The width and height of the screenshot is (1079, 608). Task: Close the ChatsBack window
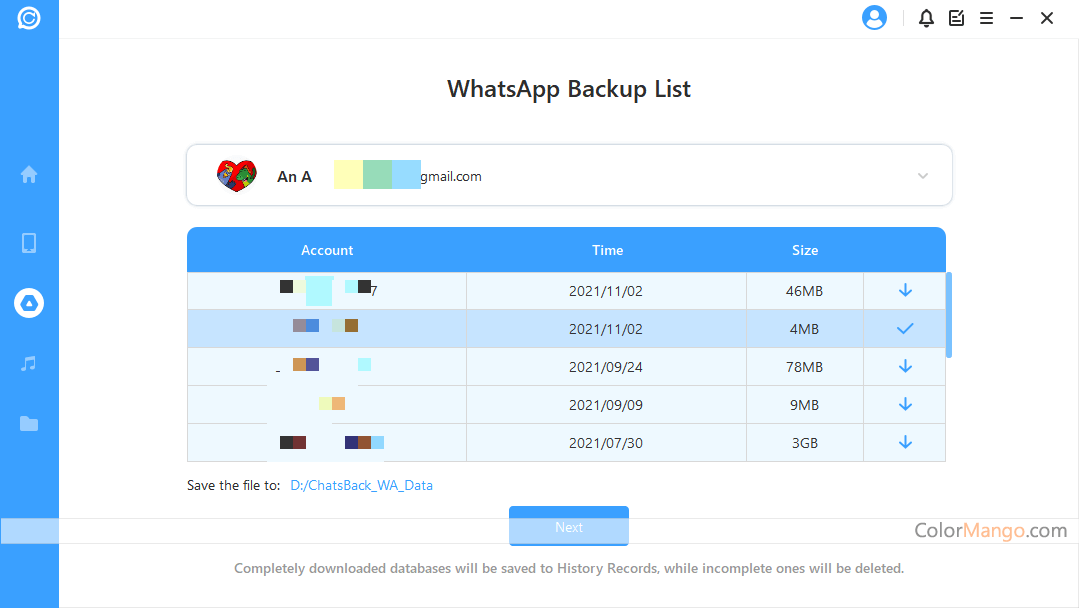[x=1047, y=18]
